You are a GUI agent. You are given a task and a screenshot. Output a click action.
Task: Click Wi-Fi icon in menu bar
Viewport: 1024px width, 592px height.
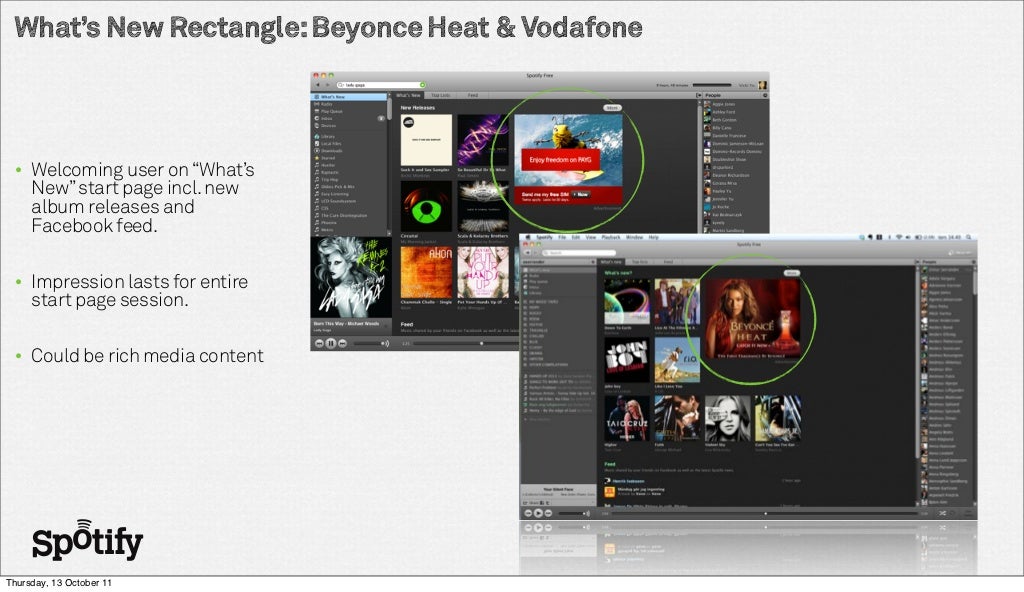[x=899, y=237]
